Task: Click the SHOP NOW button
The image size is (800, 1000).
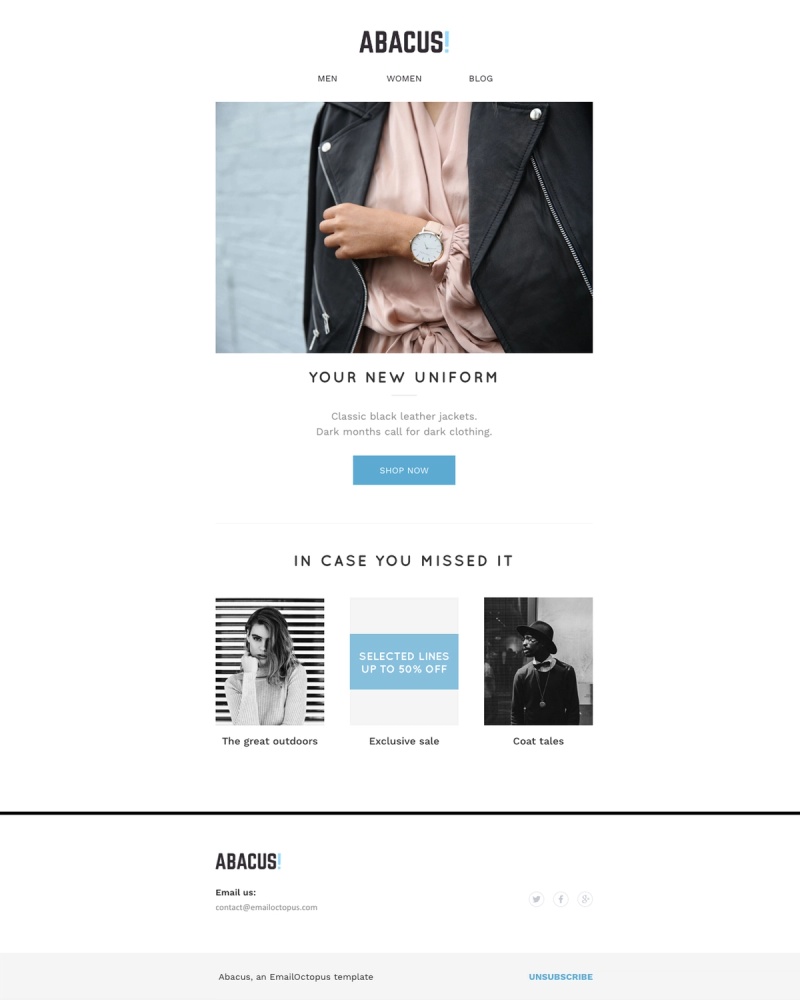Action: (x=404, y=470)
